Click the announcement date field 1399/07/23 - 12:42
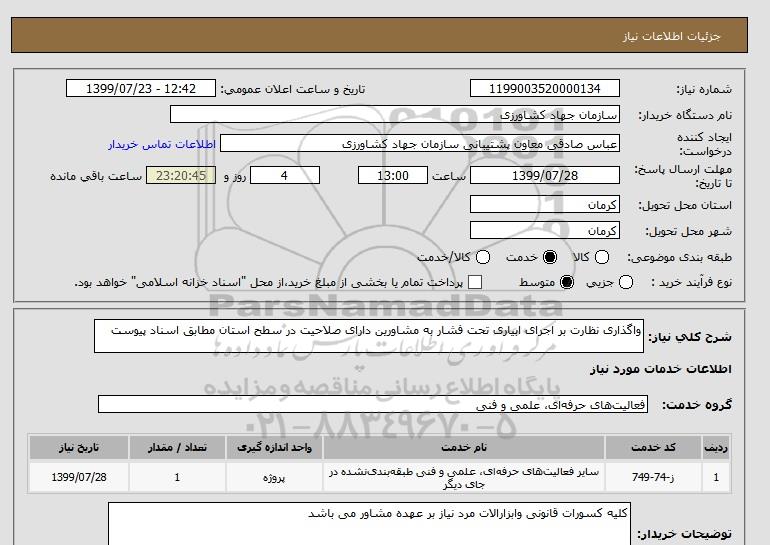This screenshot has height=545, width=770. pyautogui.click(x=141, y=89)
